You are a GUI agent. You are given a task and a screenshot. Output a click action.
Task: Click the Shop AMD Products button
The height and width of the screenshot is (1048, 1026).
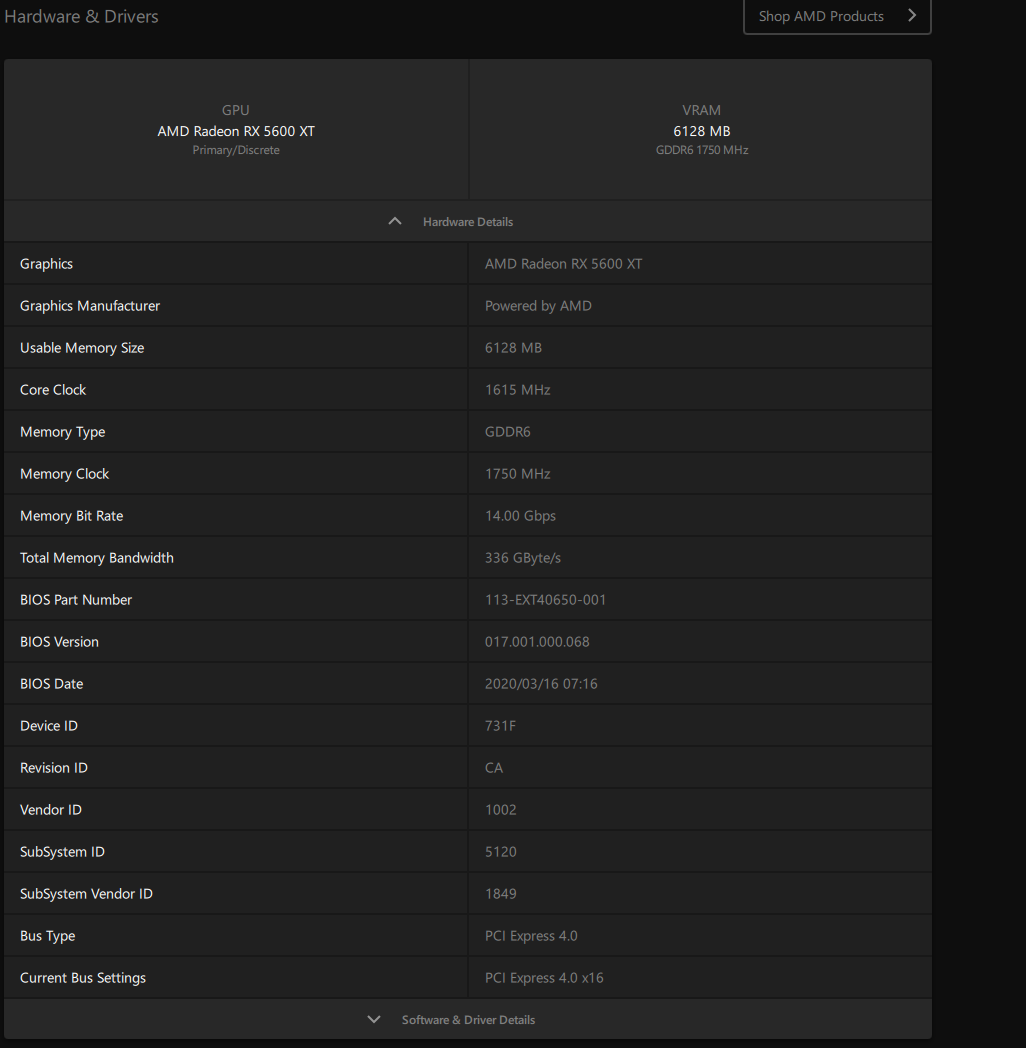pos(837,16)
